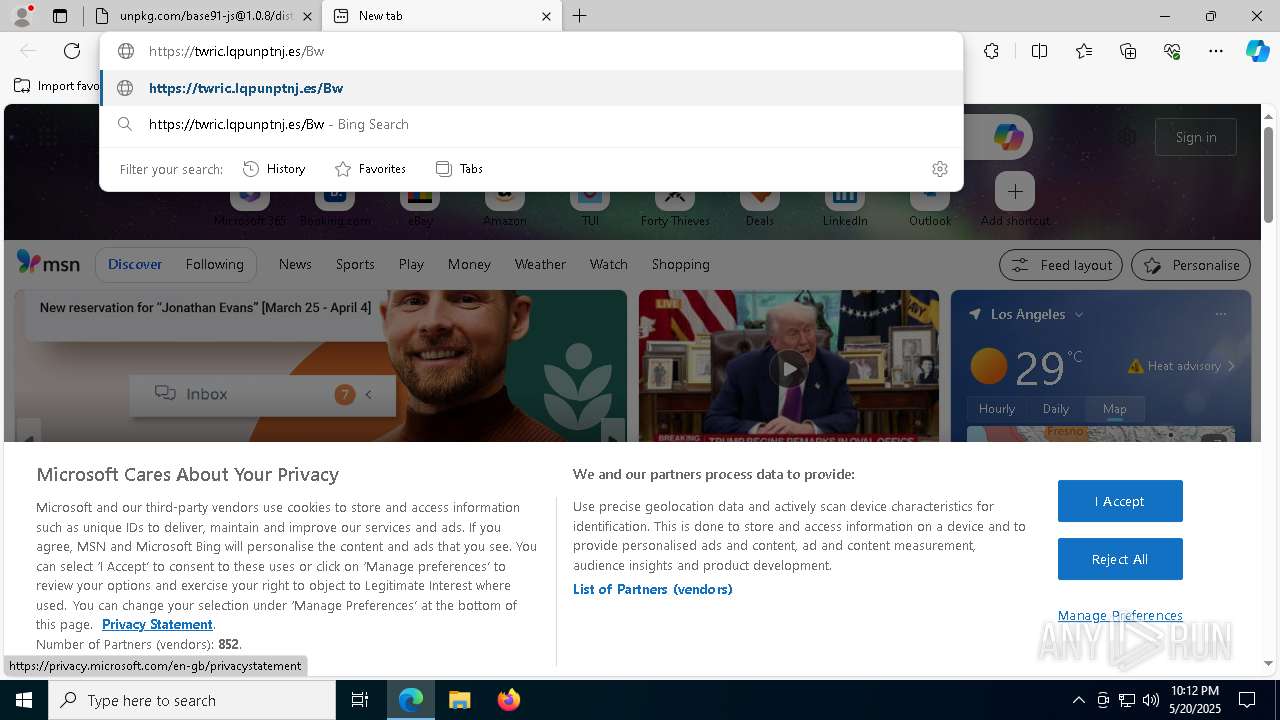Image resolution: width=1280 pixels, height=720 pixels.
Task: Play the Trump live video thumbnail
Action: point(789,368)
